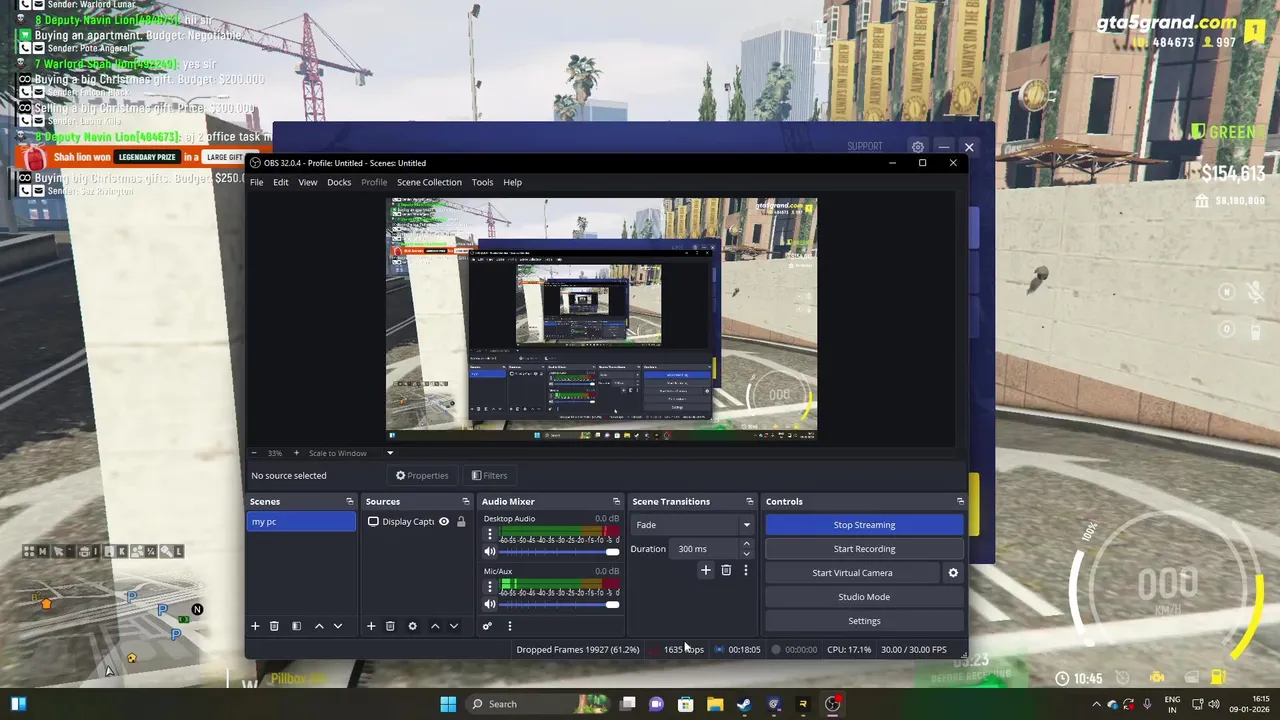
Task: Pop out the Audio Mixer dock
Action: tap(616, 501)
